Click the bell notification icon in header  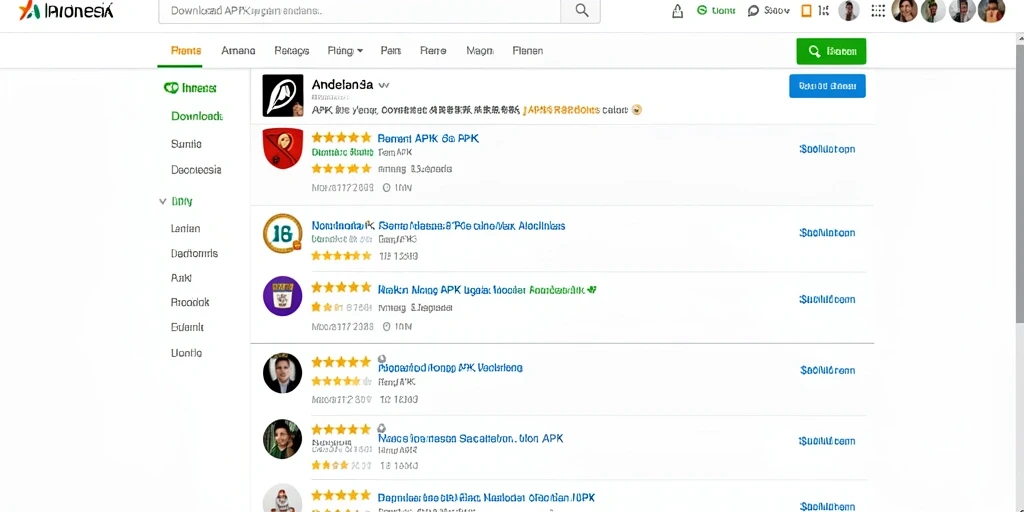coord(677,10)
